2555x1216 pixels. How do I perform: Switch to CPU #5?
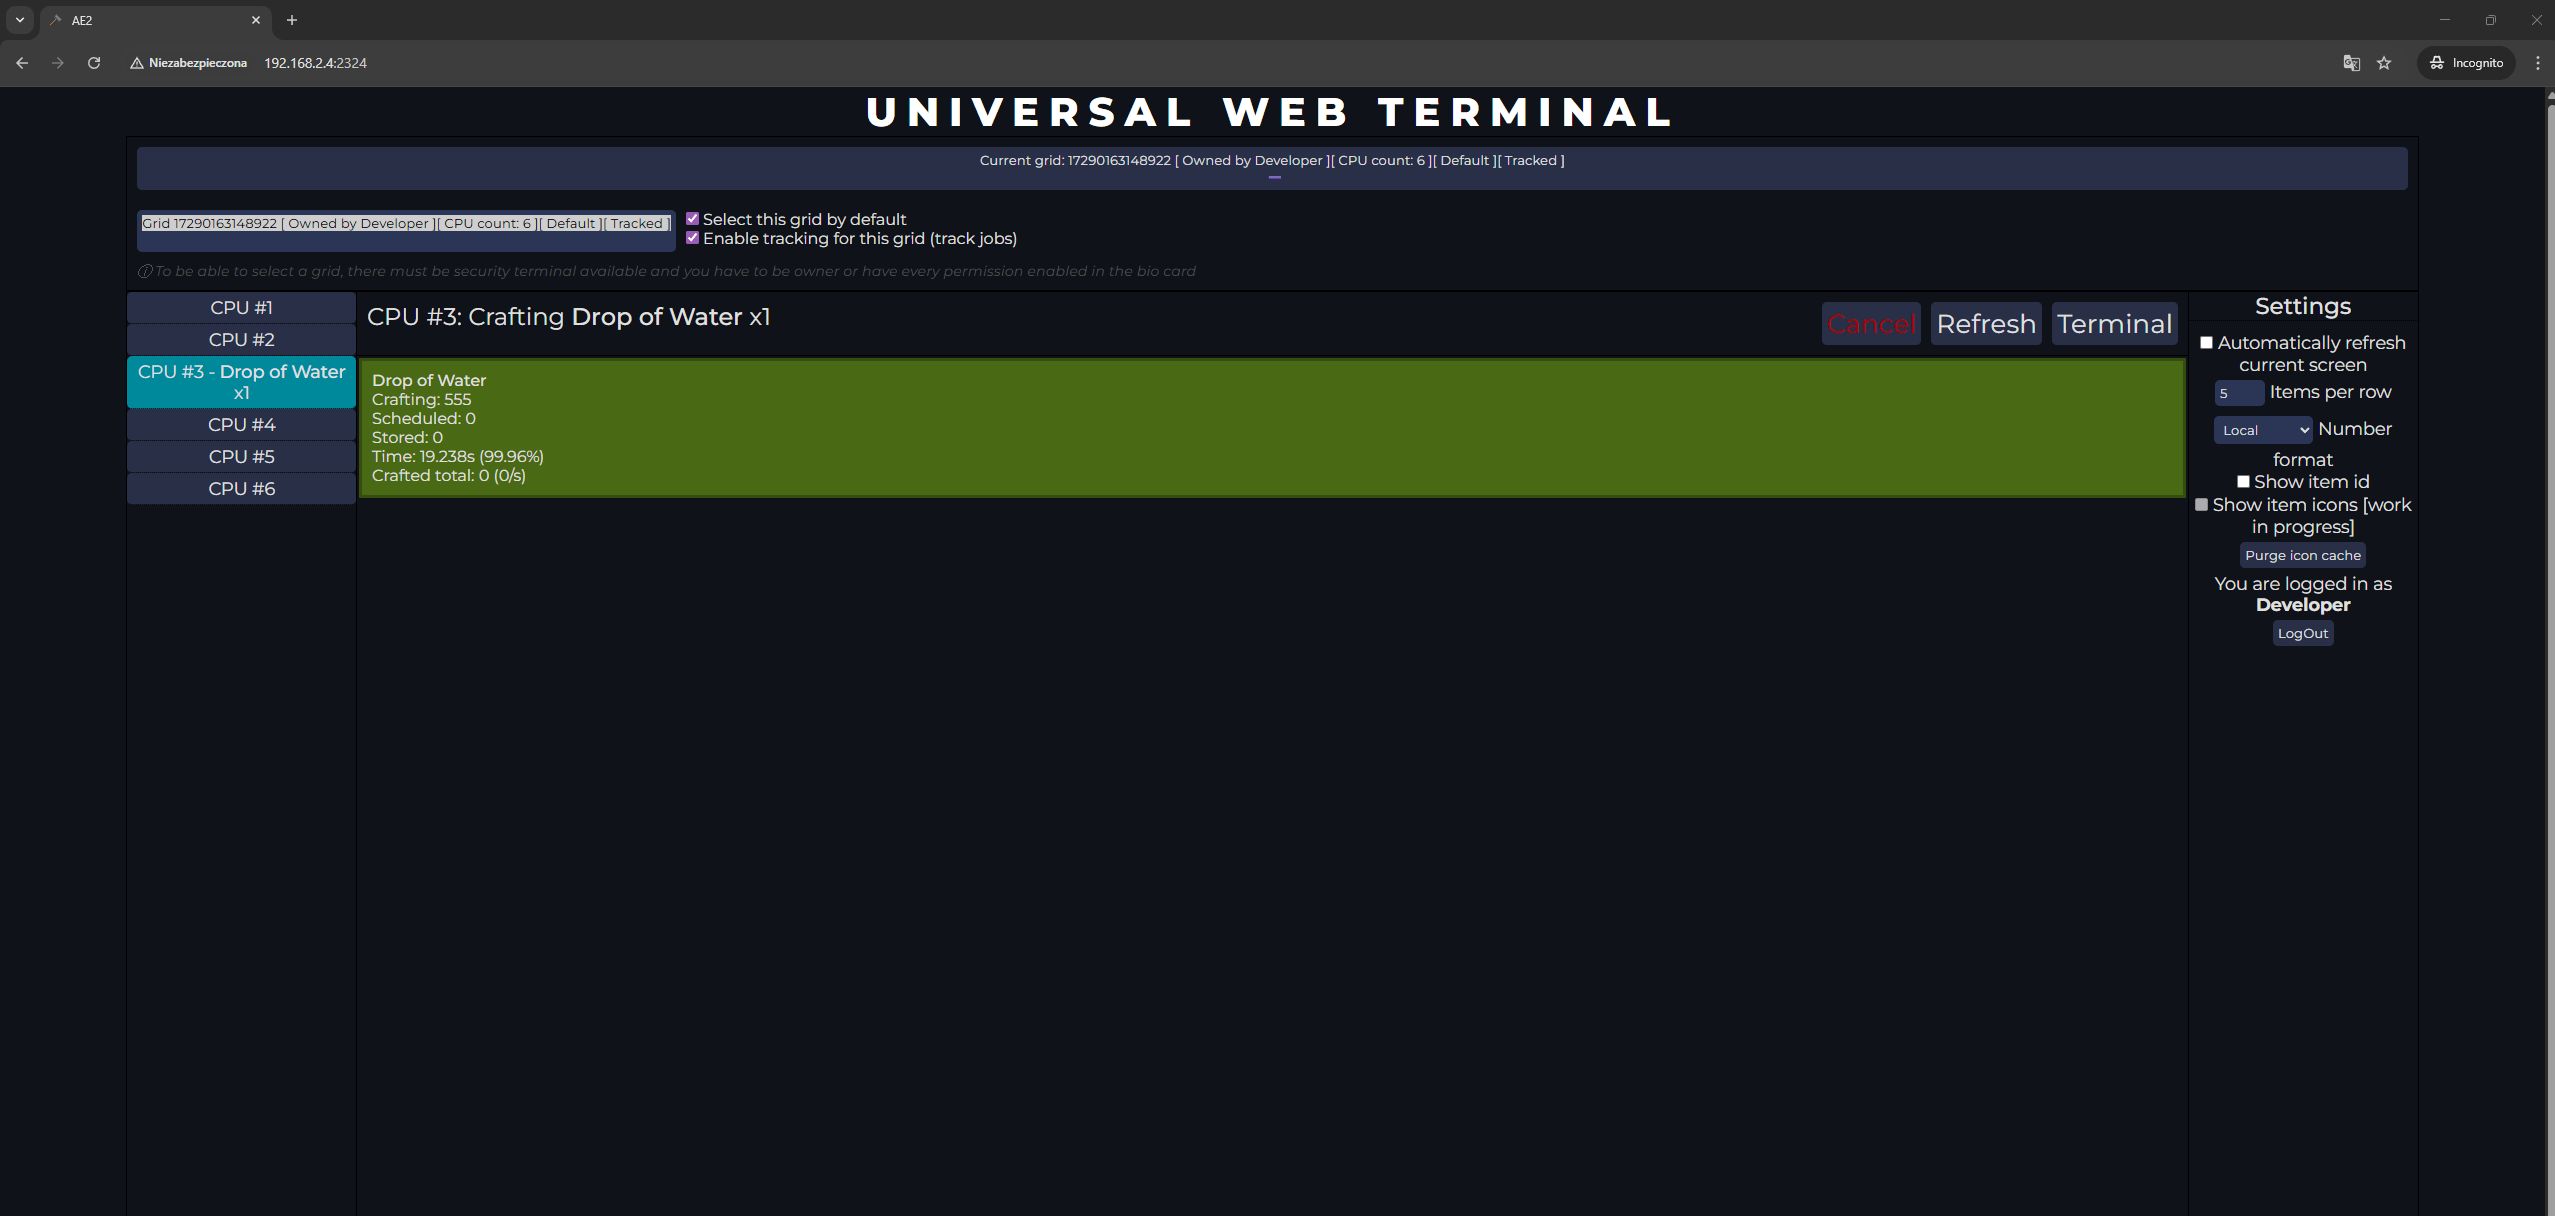[x=241, y=457]
